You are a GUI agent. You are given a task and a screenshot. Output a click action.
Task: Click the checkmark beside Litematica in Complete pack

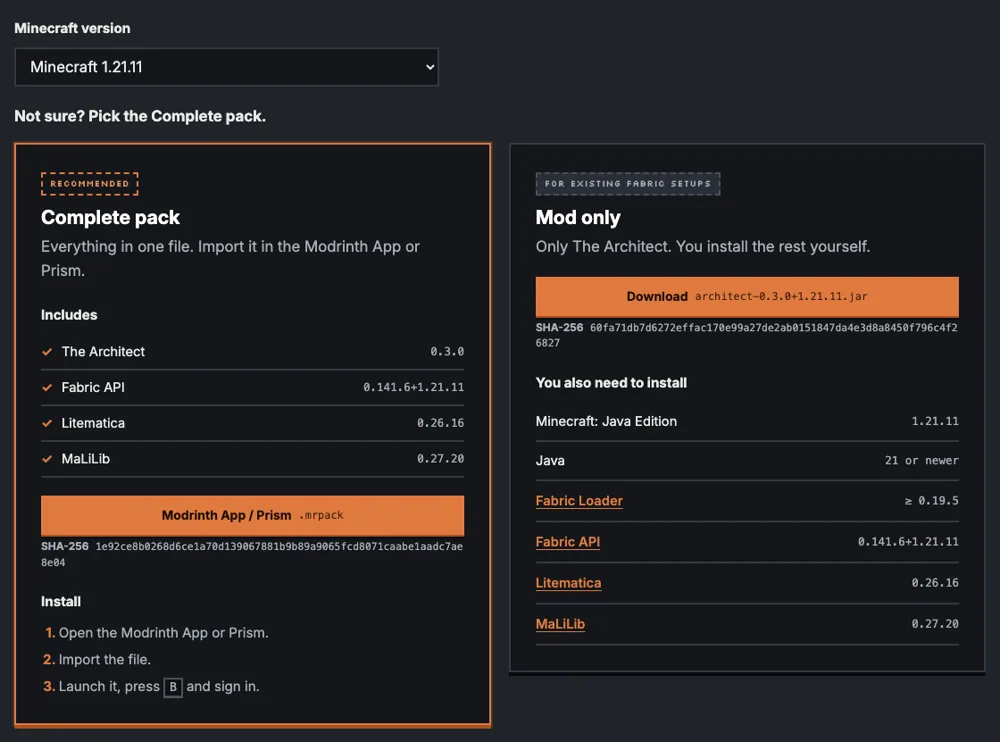pos(47,423)
